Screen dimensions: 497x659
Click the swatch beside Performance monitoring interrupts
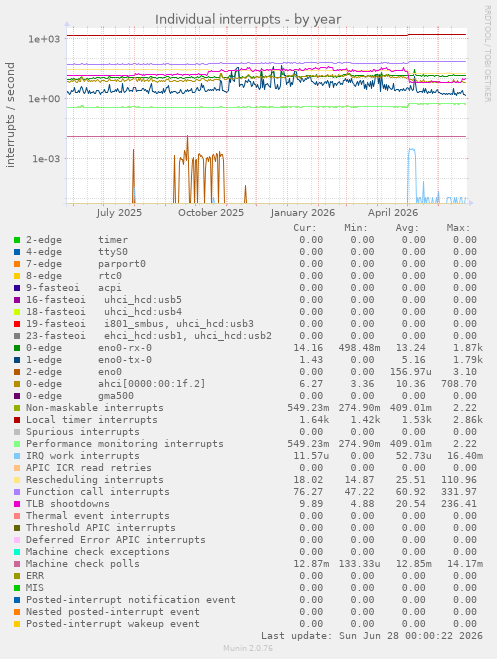17,444
